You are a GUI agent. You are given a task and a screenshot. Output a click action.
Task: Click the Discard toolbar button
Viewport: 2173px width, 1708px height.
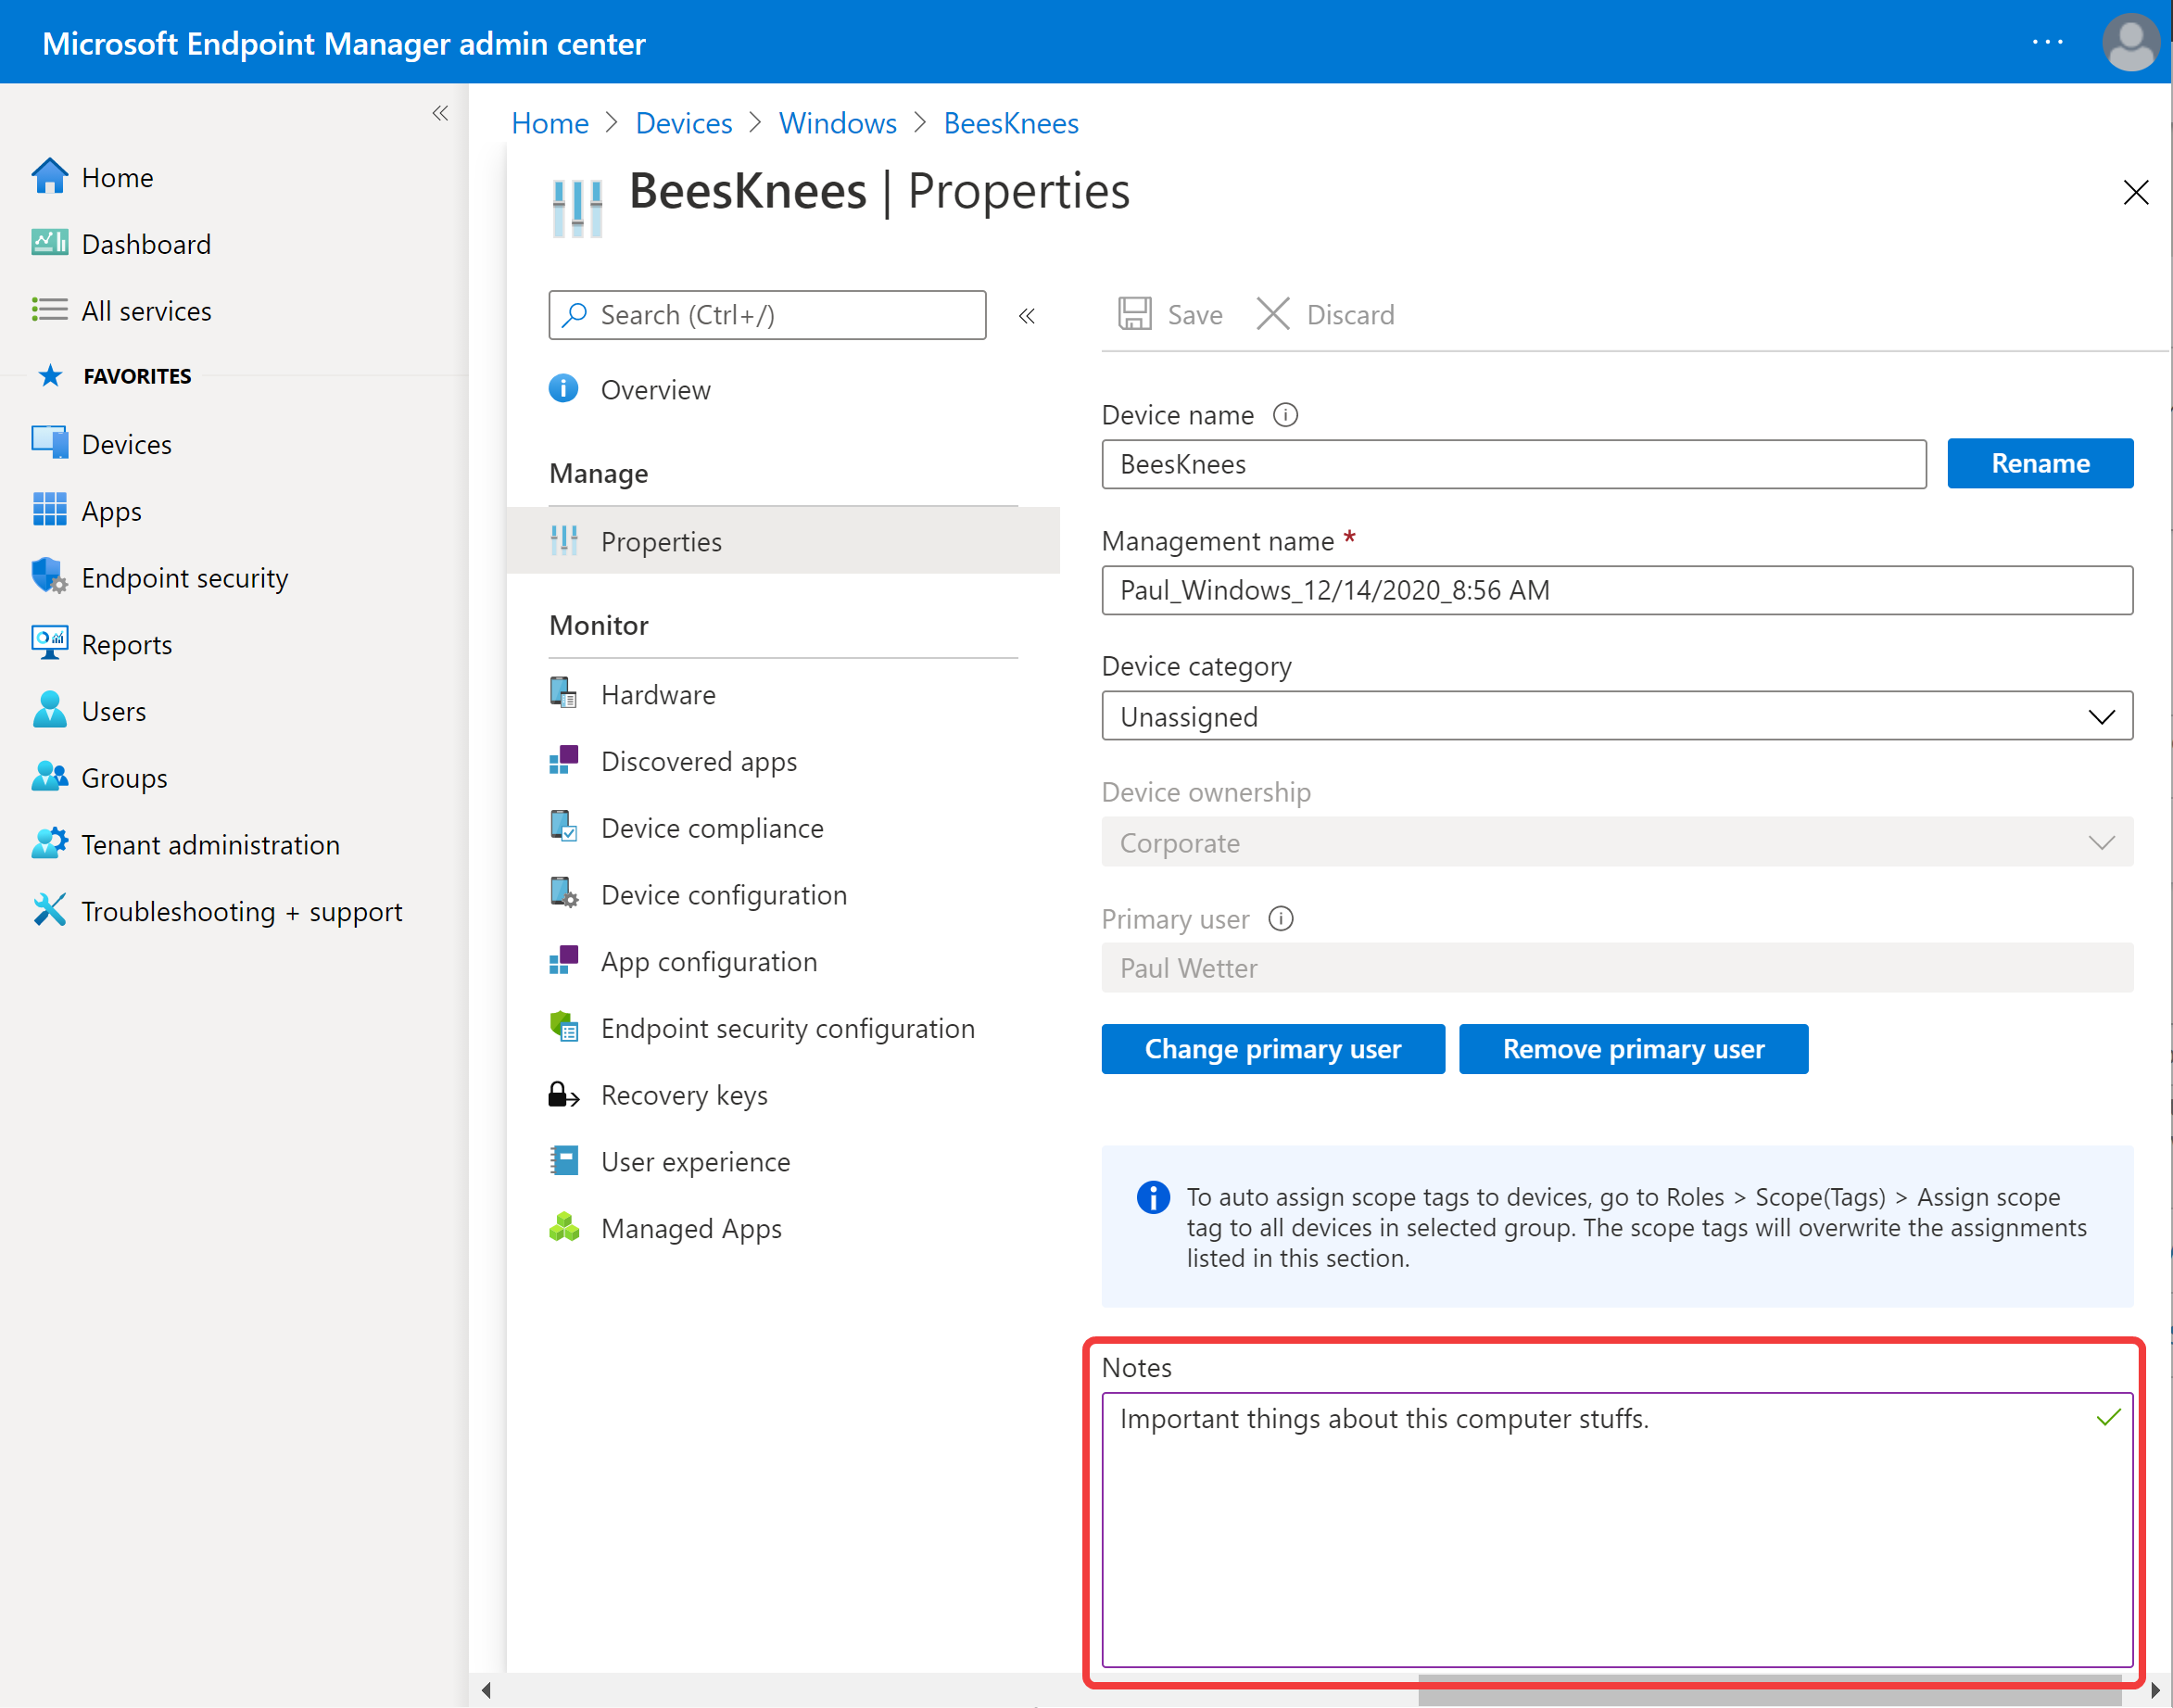[x=1325, y=314]
